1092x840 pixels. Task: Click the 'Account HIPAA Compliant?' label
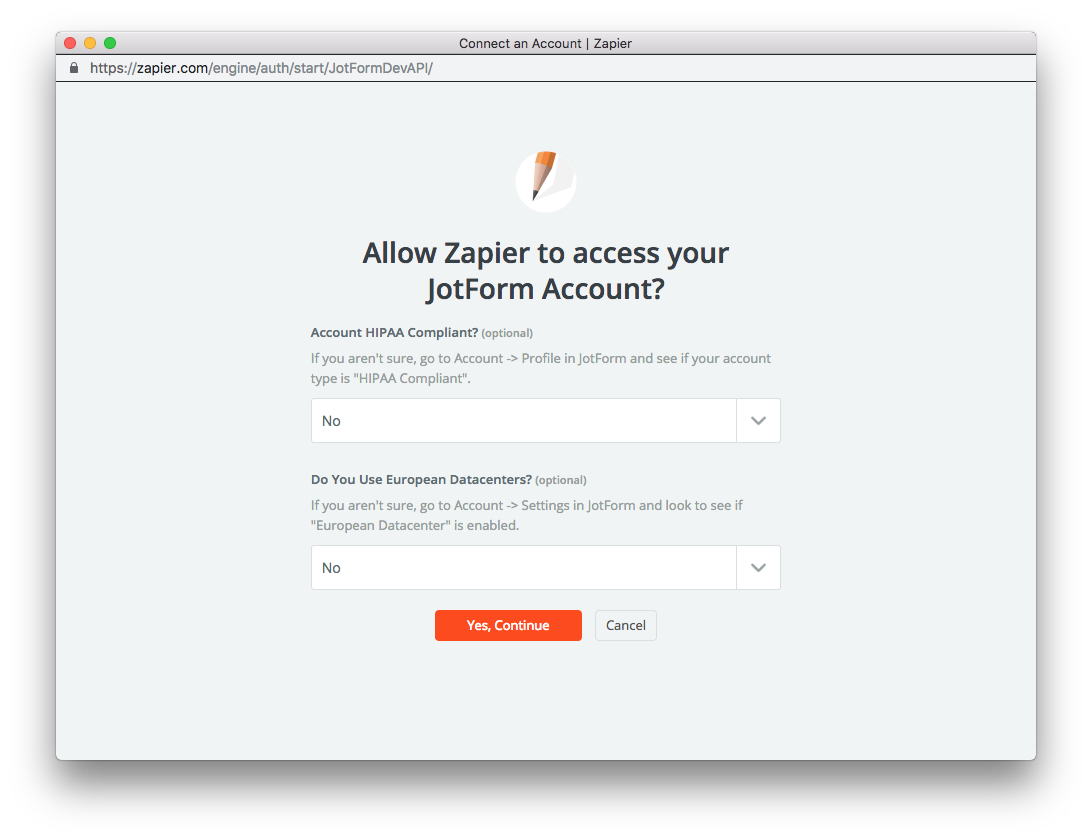(x=394, y=332)
